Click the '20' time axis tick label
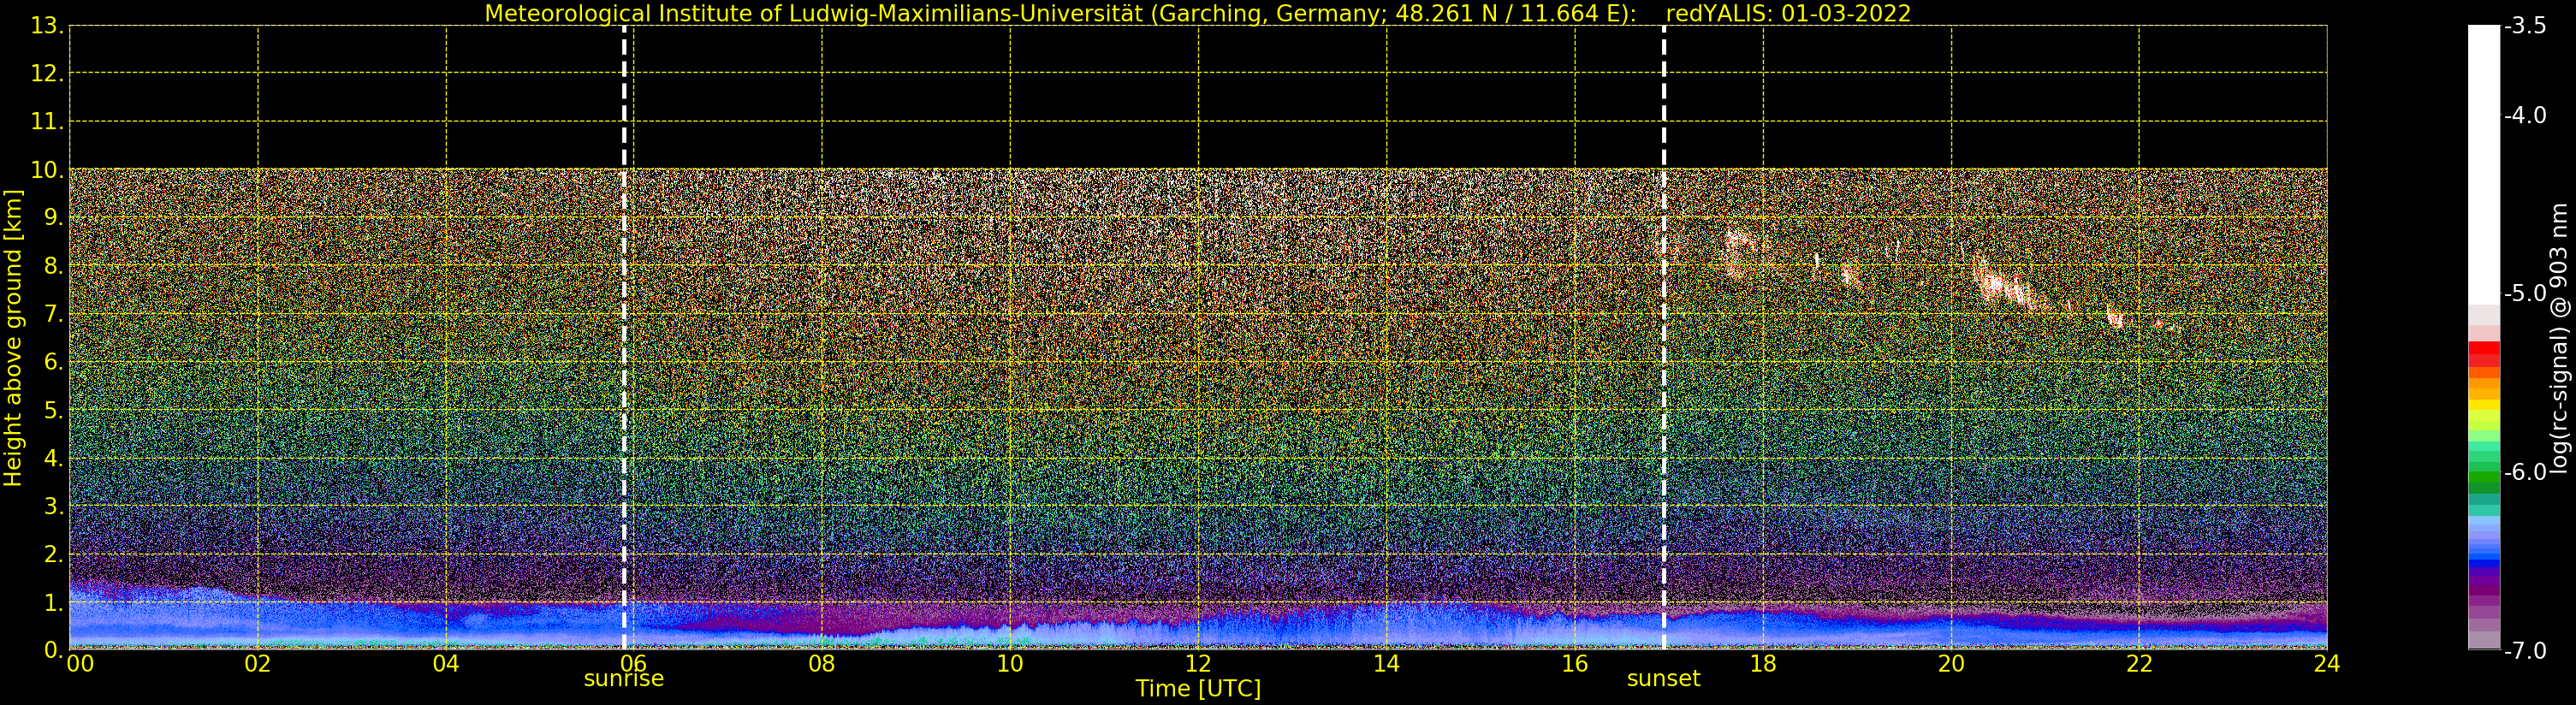The width and height of the screenshot is (2576, 705). 1951,663
